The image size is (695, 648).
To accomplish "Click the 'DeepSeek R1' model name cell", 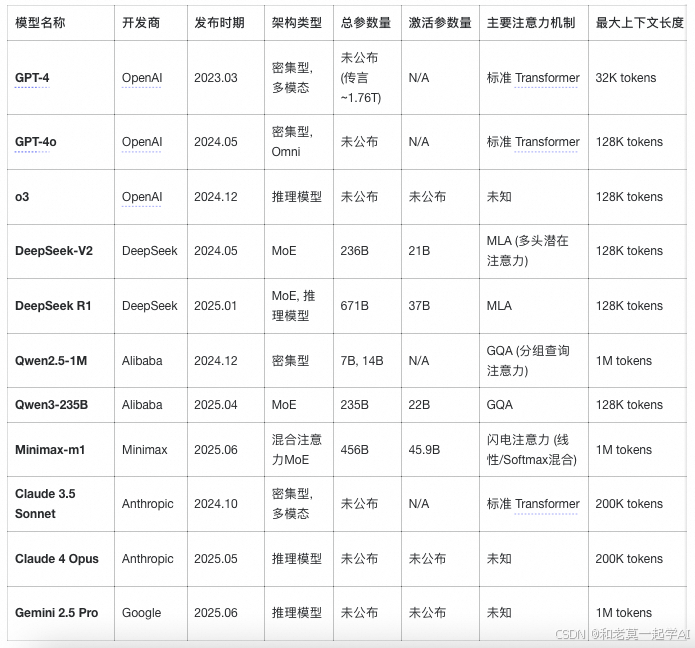I will pos(61,306).
